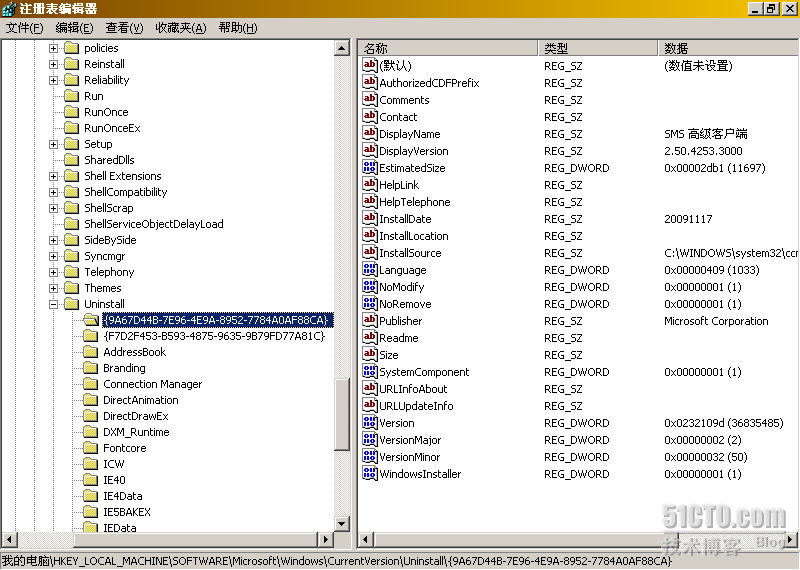The height and width of the screenshot is (570, 800).
Task: Click the folder icon next to Branding
Action: [91, 368]
